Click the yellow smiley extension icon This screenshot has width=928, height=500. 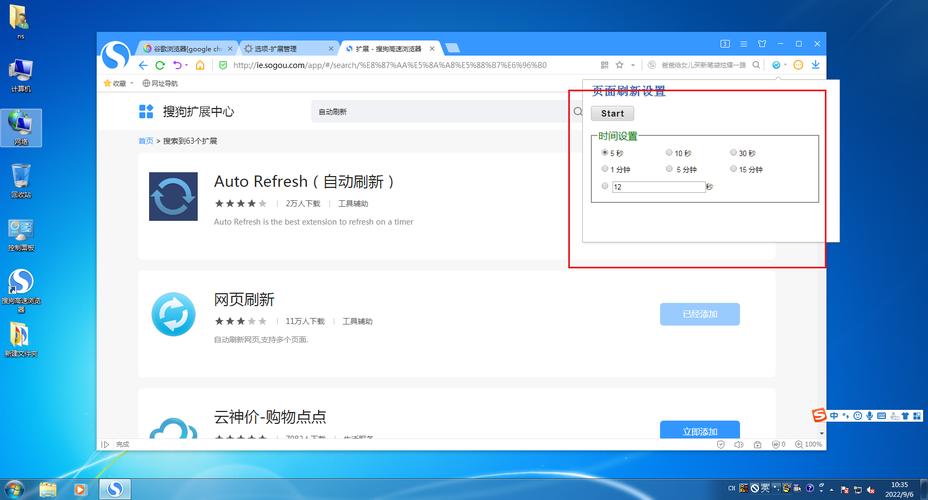coord(798,65)
